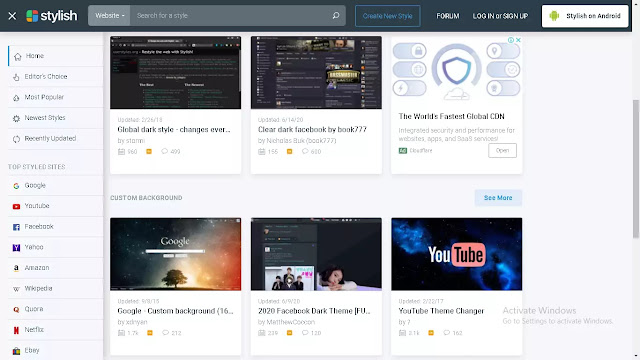
Task: Select Home in the sidebar
Action: click(56, 56)
